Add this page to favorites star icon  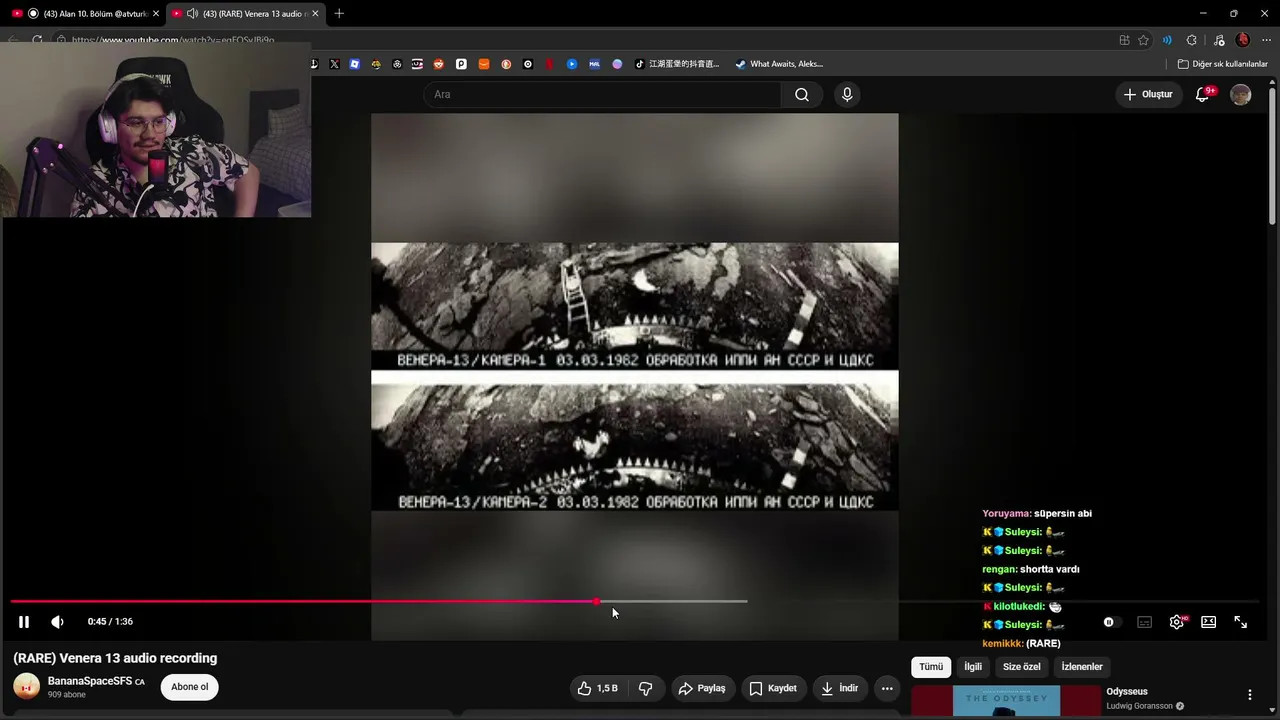tap(1144, 40)
